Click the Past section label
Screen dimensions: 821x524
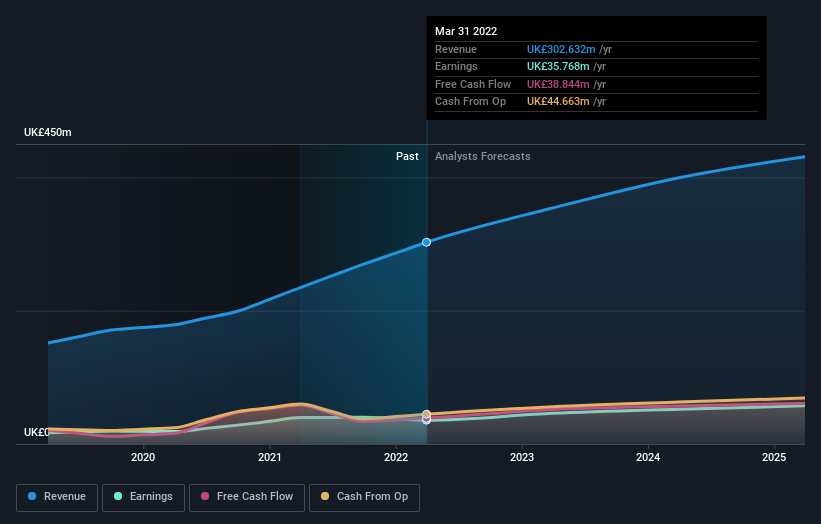coord(407,157)
